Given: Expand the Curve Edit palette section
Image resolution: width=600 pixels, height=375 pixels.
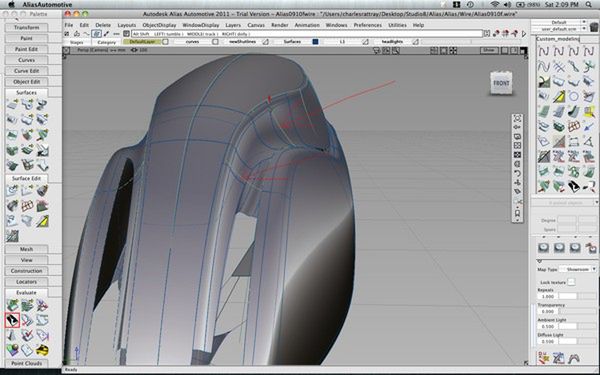Looking at the screenshot, I should pyautogui.click(x=26, y=71).
